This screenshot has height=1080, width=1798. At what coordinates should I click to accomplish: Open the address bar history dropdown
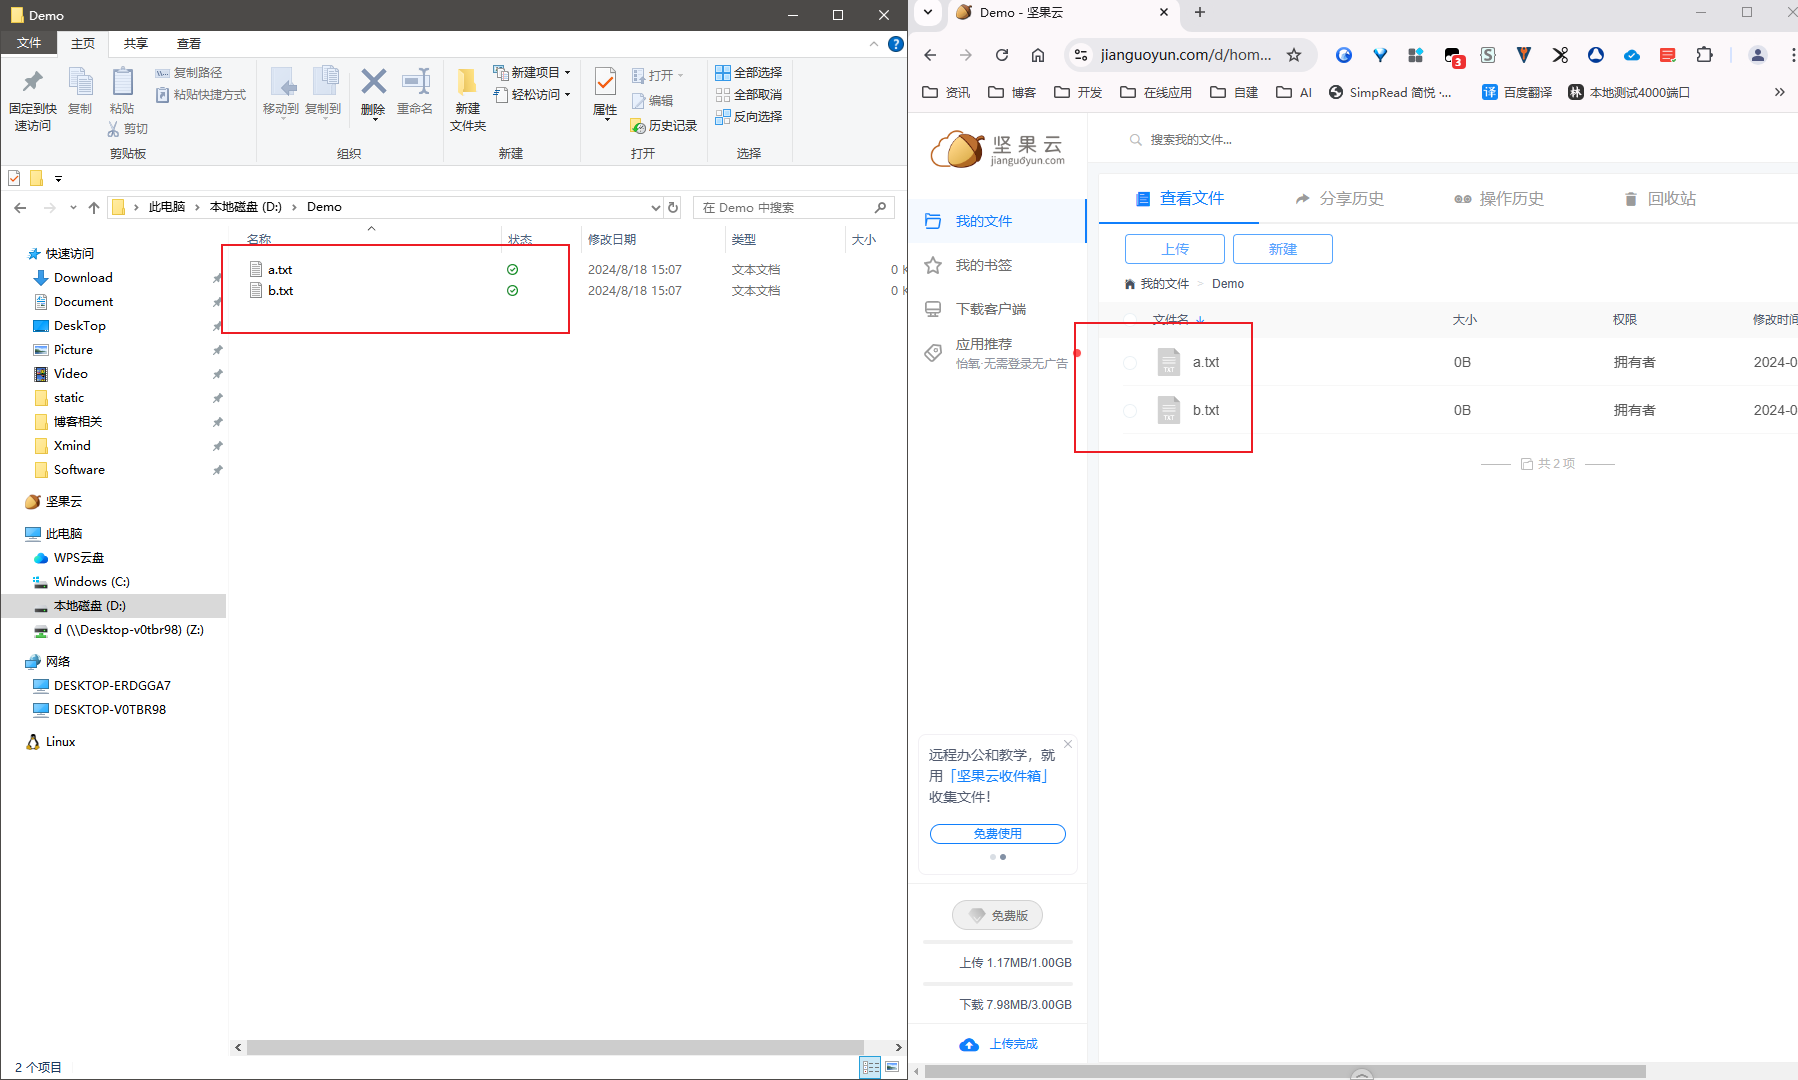pyautogui.click(x=656, y=207)
